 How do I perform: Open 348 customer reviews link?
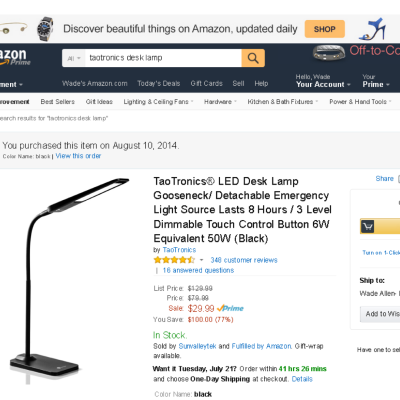[244, 260]
